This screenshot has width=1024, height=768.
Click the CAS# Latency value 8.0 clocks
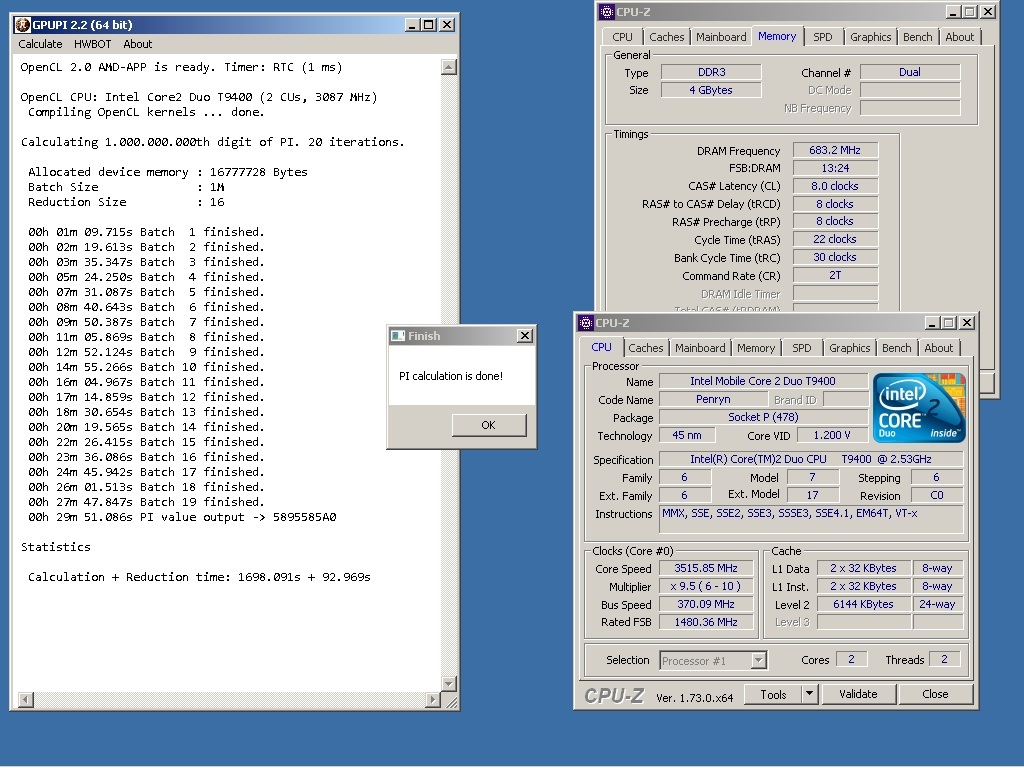point(835,186)
